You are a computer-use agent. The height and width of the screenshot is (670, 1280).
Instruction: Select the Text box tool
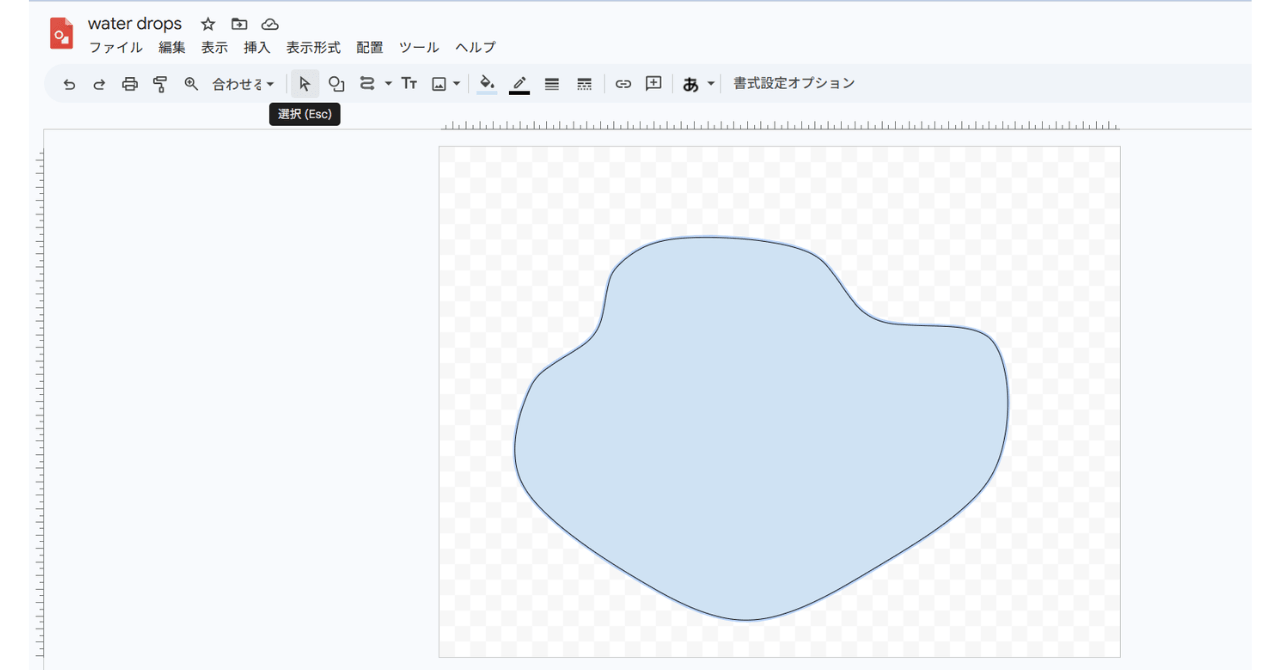click(409, 84)
